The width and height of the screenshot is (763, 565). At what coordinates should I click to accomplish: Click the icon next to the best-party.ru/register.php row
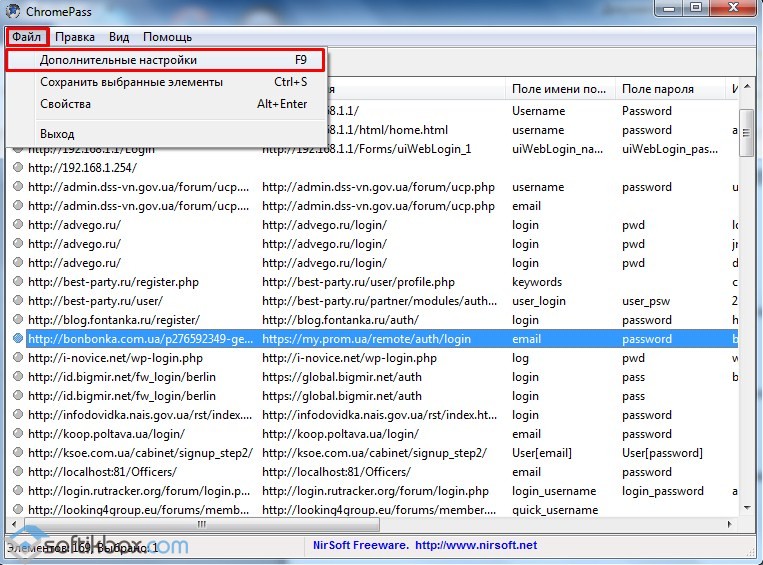pyautogui.click(x=17, y=282)
